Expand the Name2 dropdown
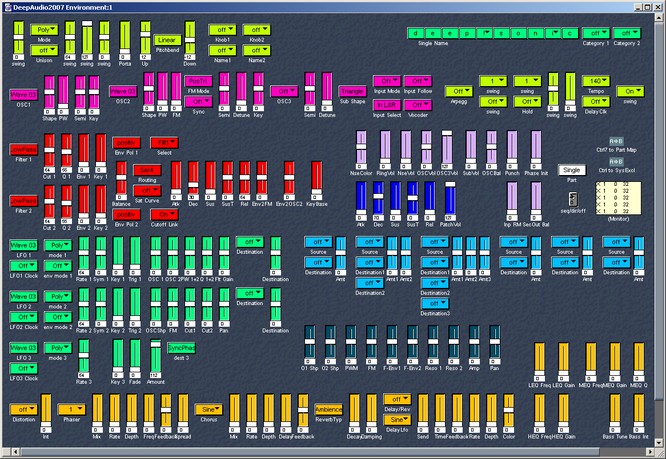Screen dimensions: 666x459 257,50
